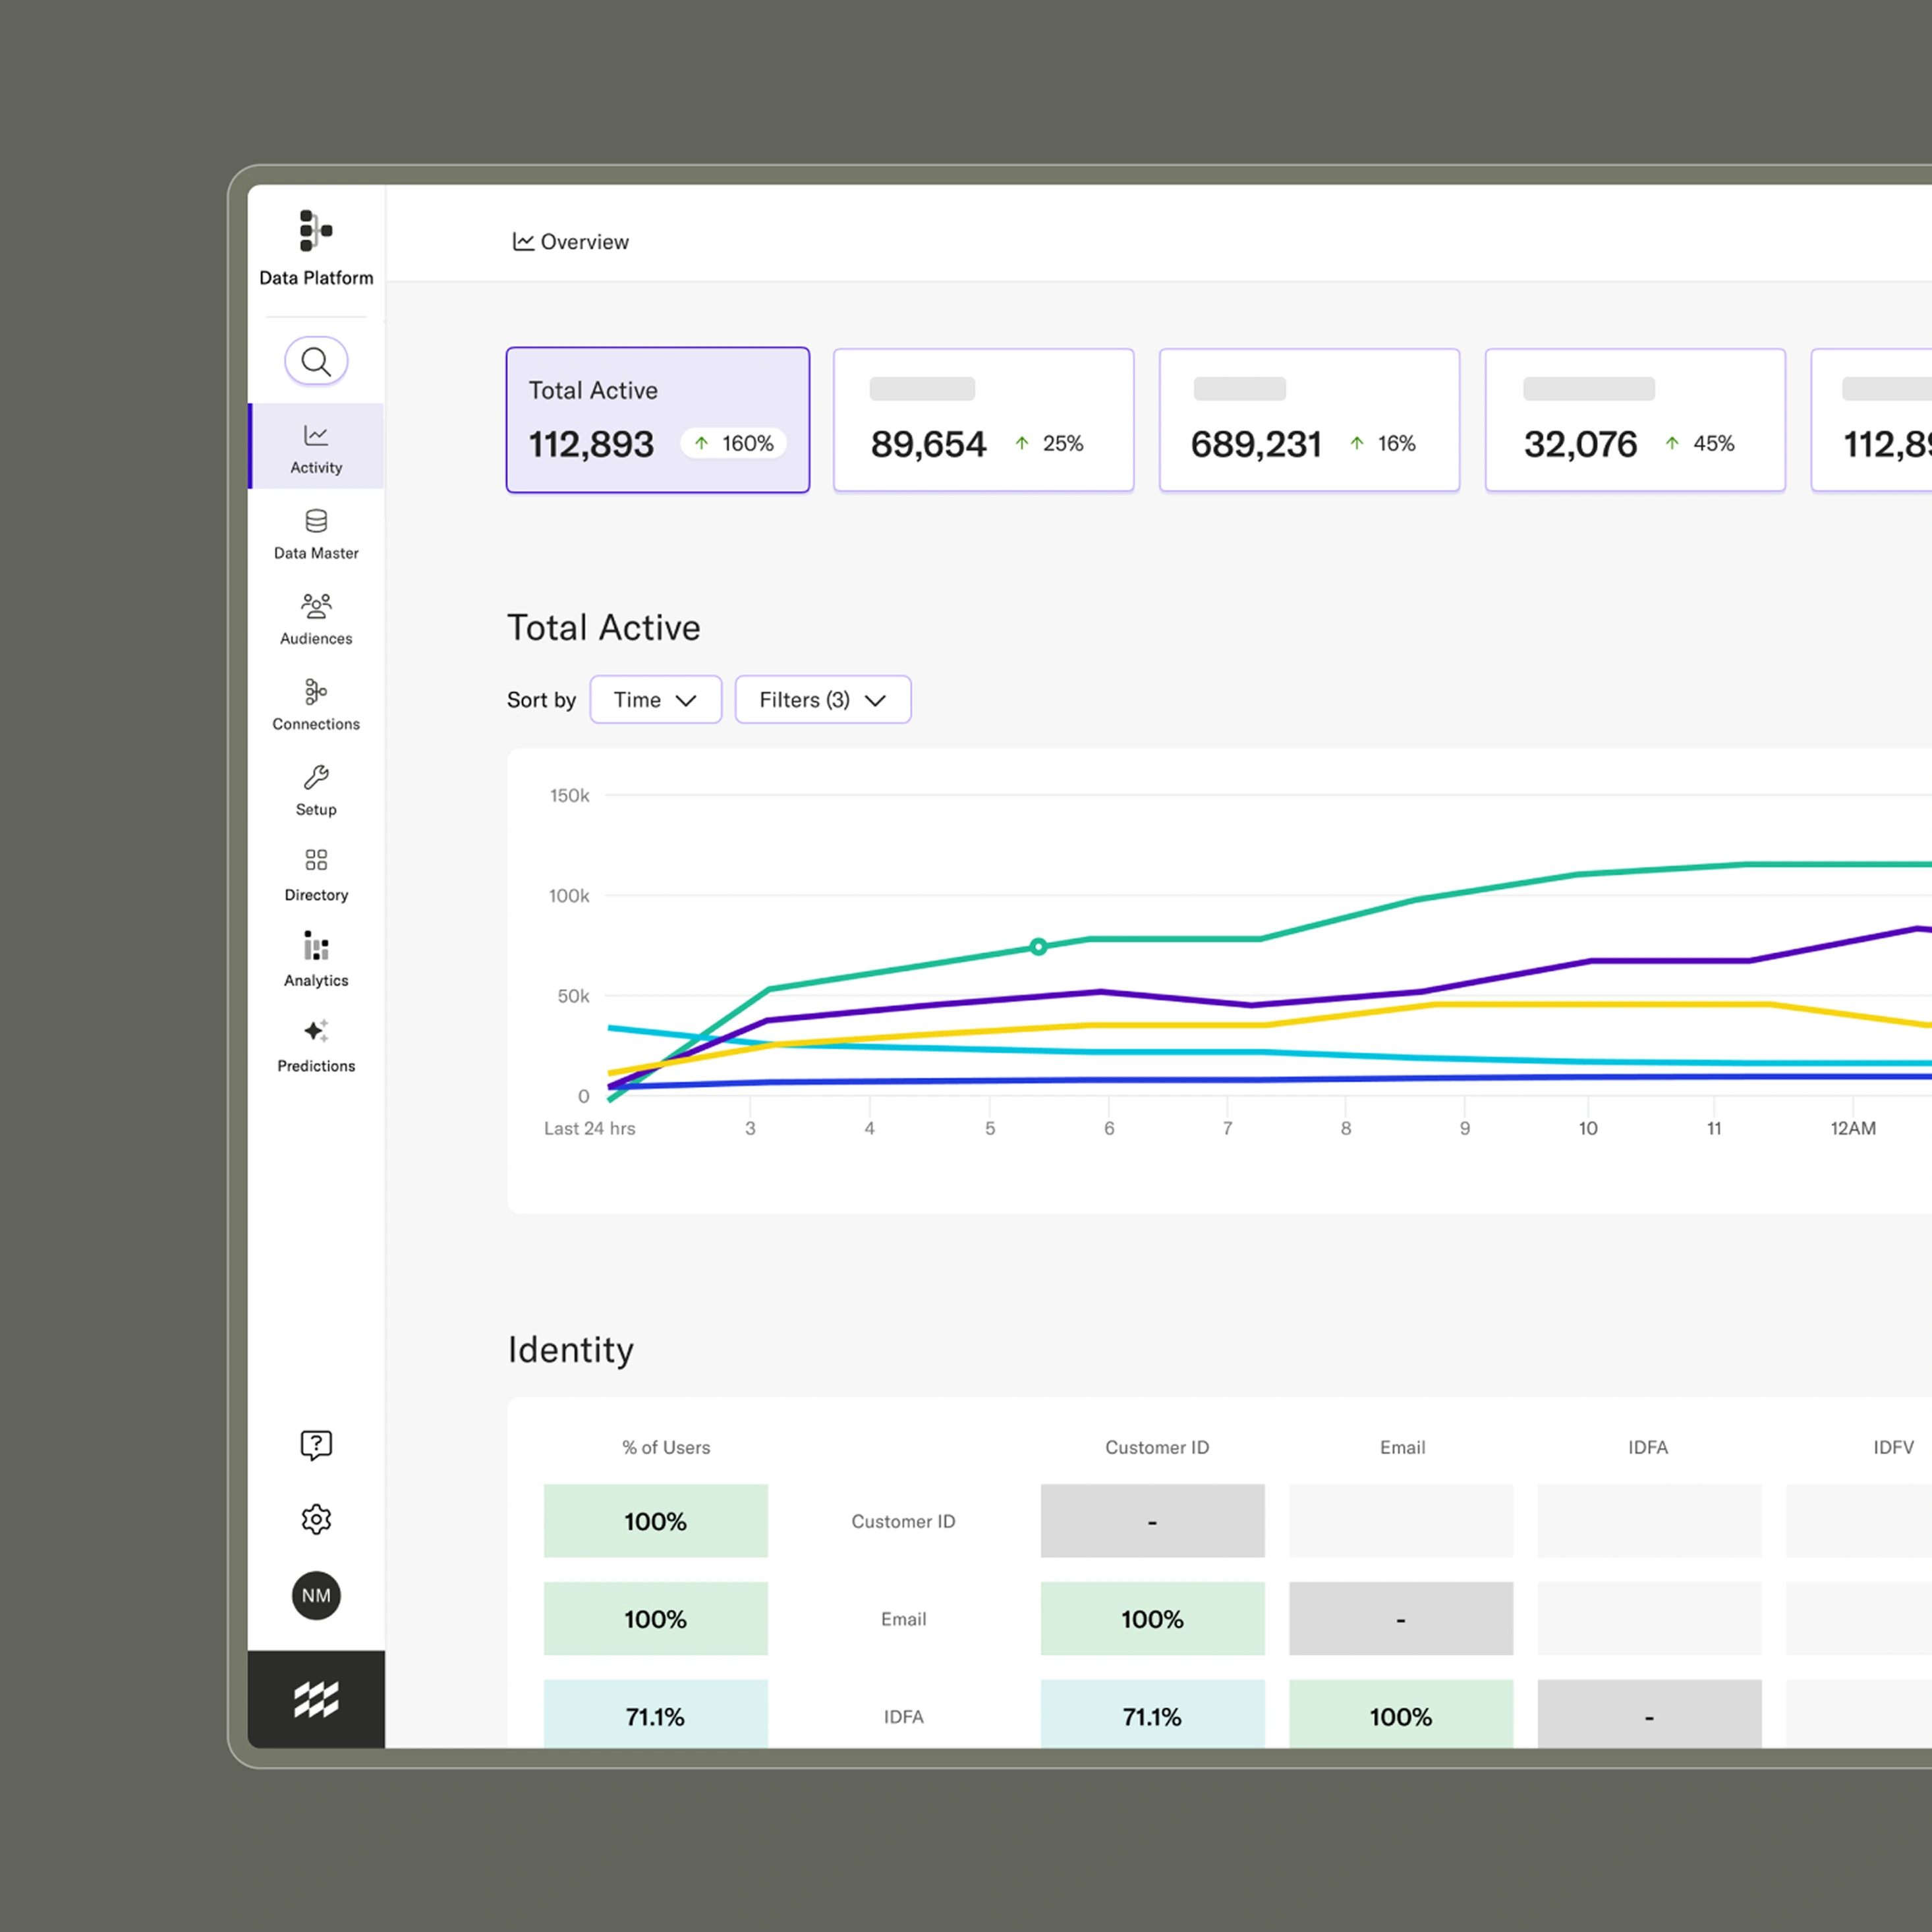Open the Directory grid icon
This screenshot has width=1932, height=1932.
[x=316, y=875]
